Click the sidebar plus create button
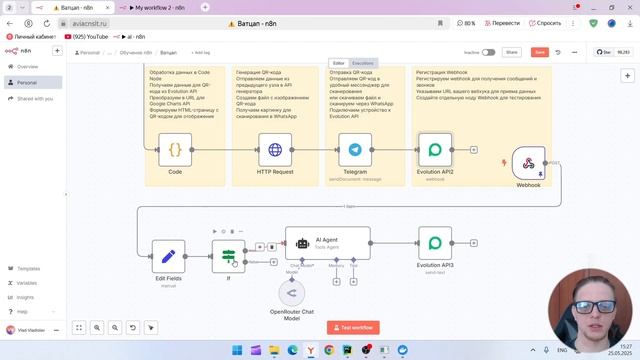This screenshot has height=360, width=640. [57, 51]
